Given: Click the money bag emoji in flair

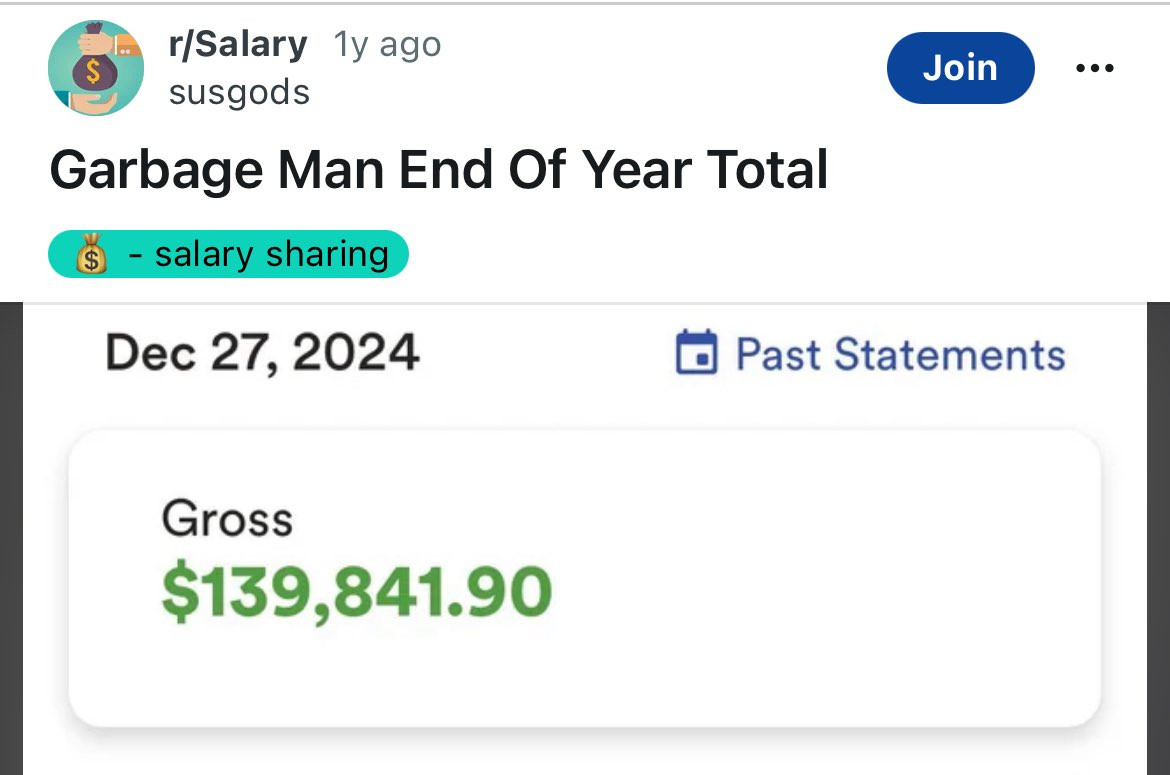Looking at the screenshot, I should [x=91, y=254].
